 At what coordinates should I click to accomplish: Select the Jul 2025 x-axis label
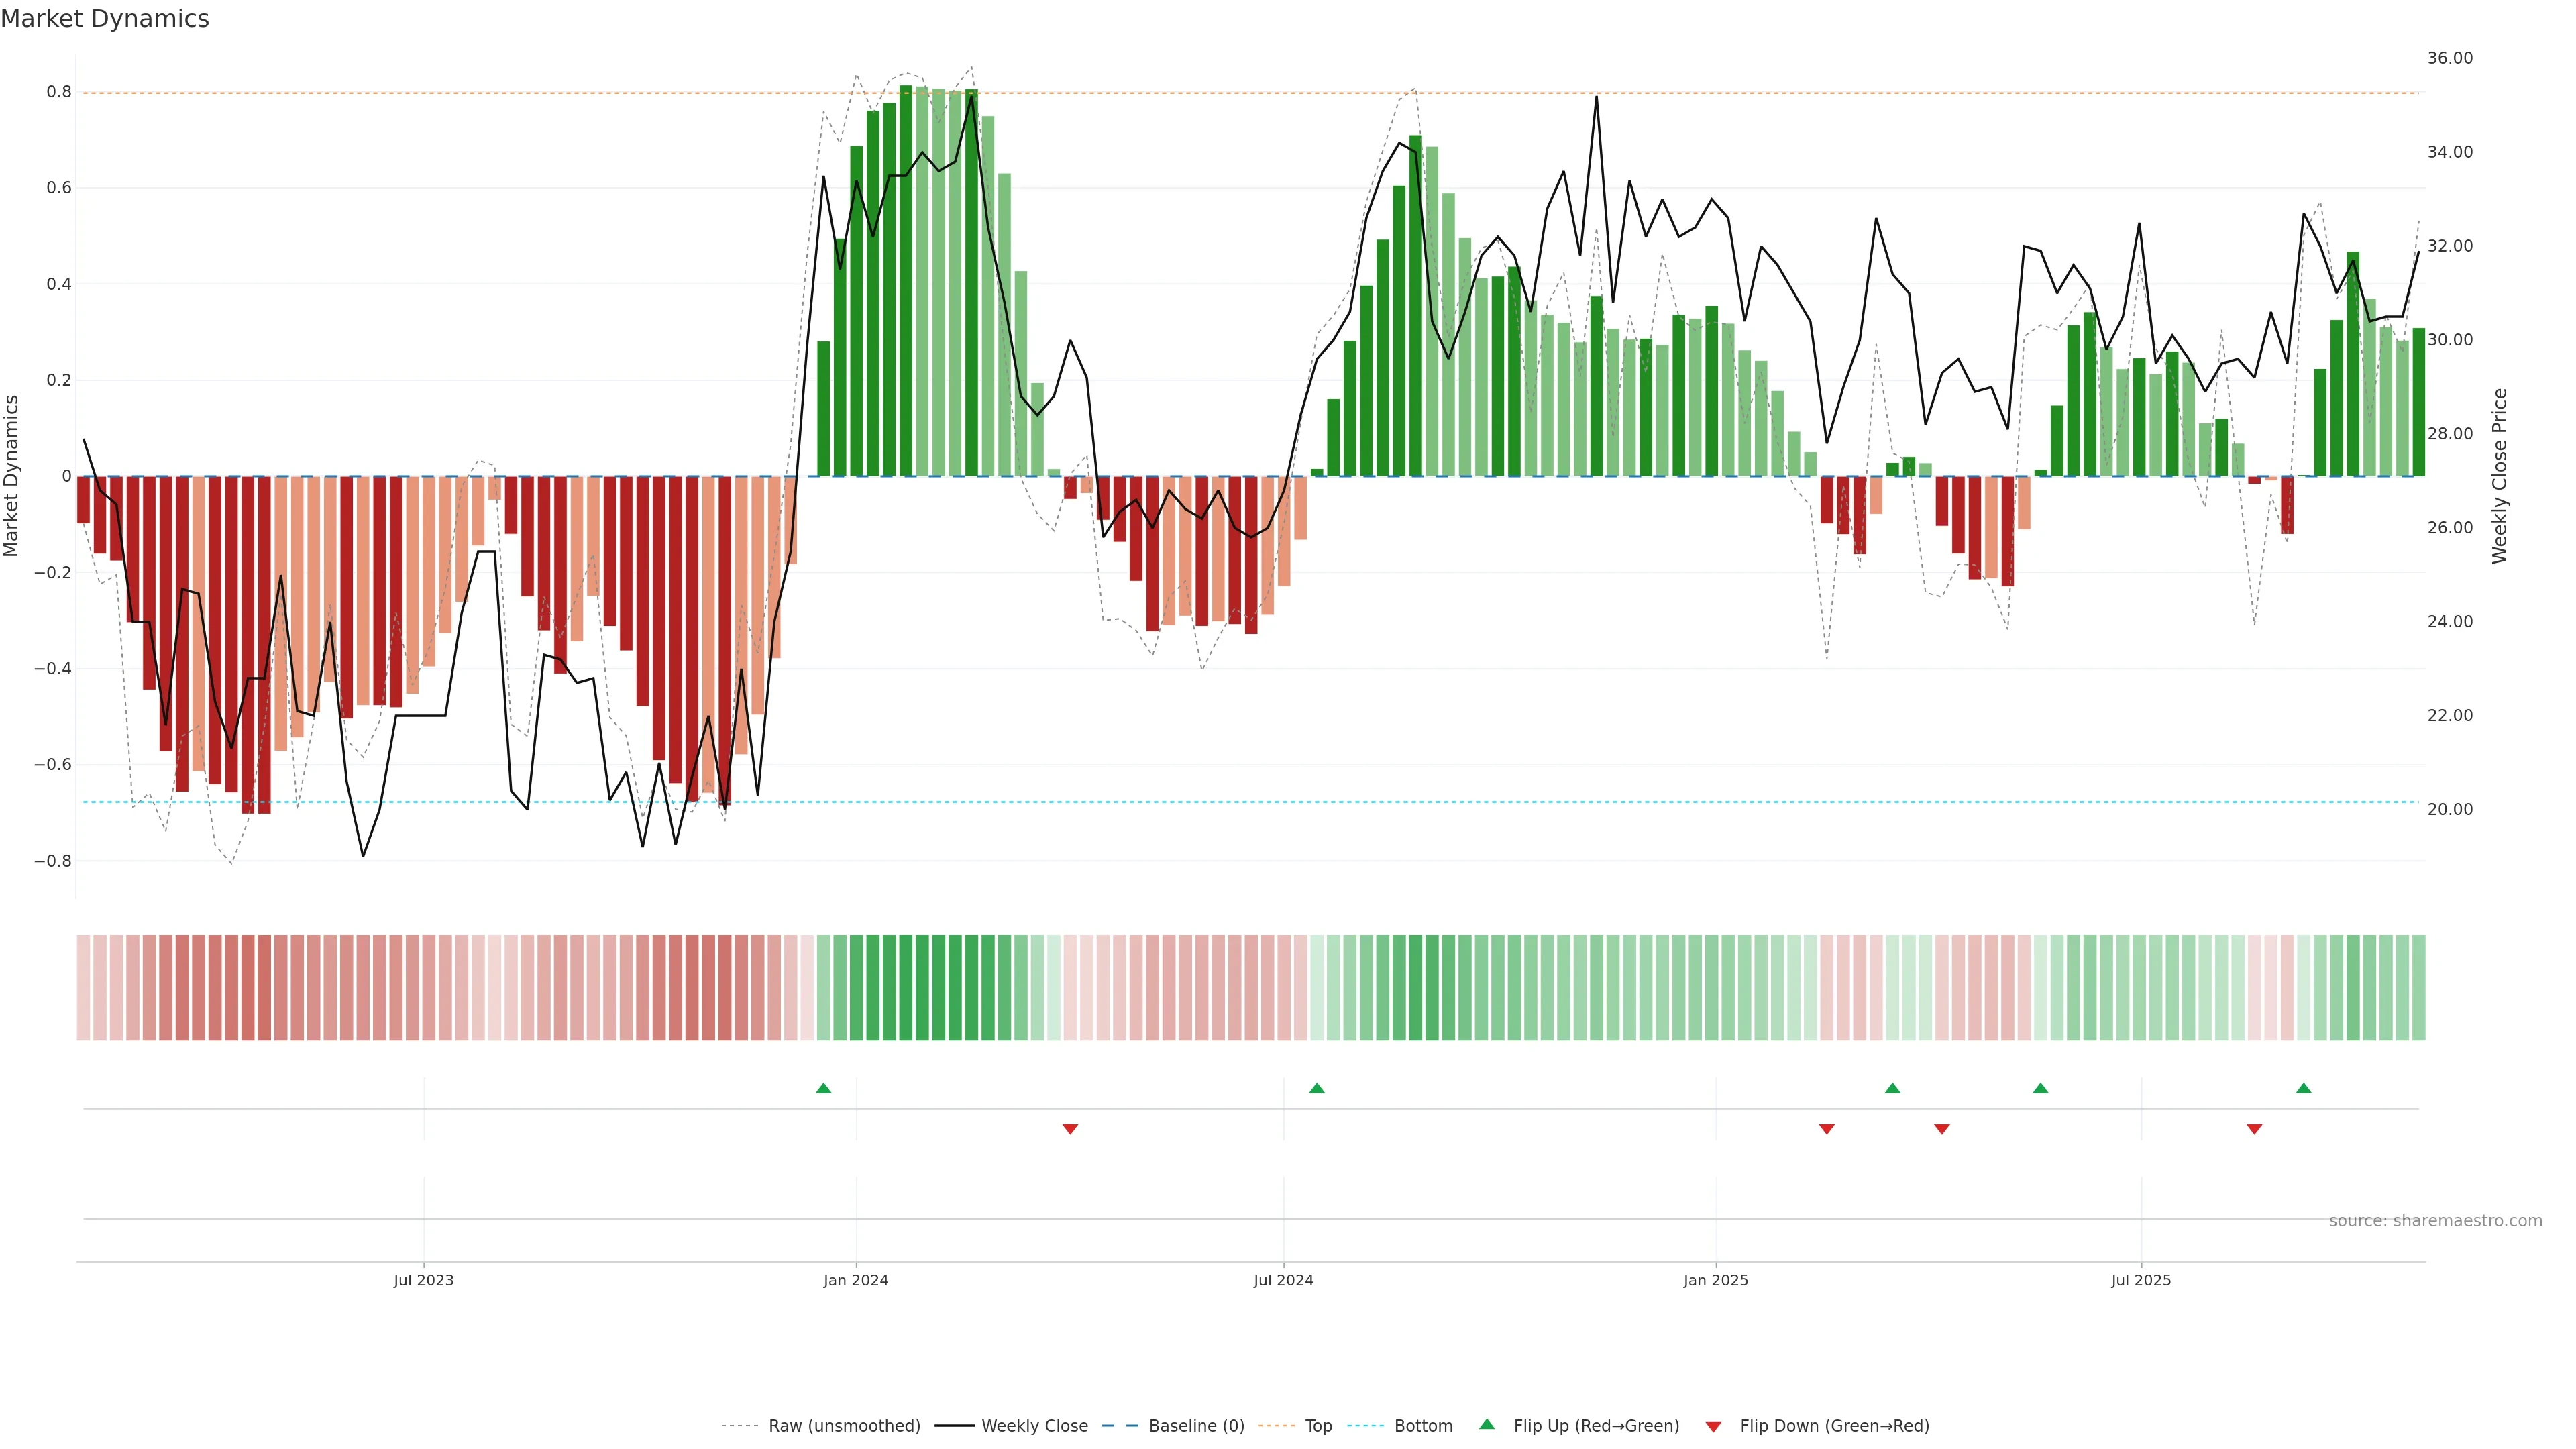(x=2140, y=1280)
